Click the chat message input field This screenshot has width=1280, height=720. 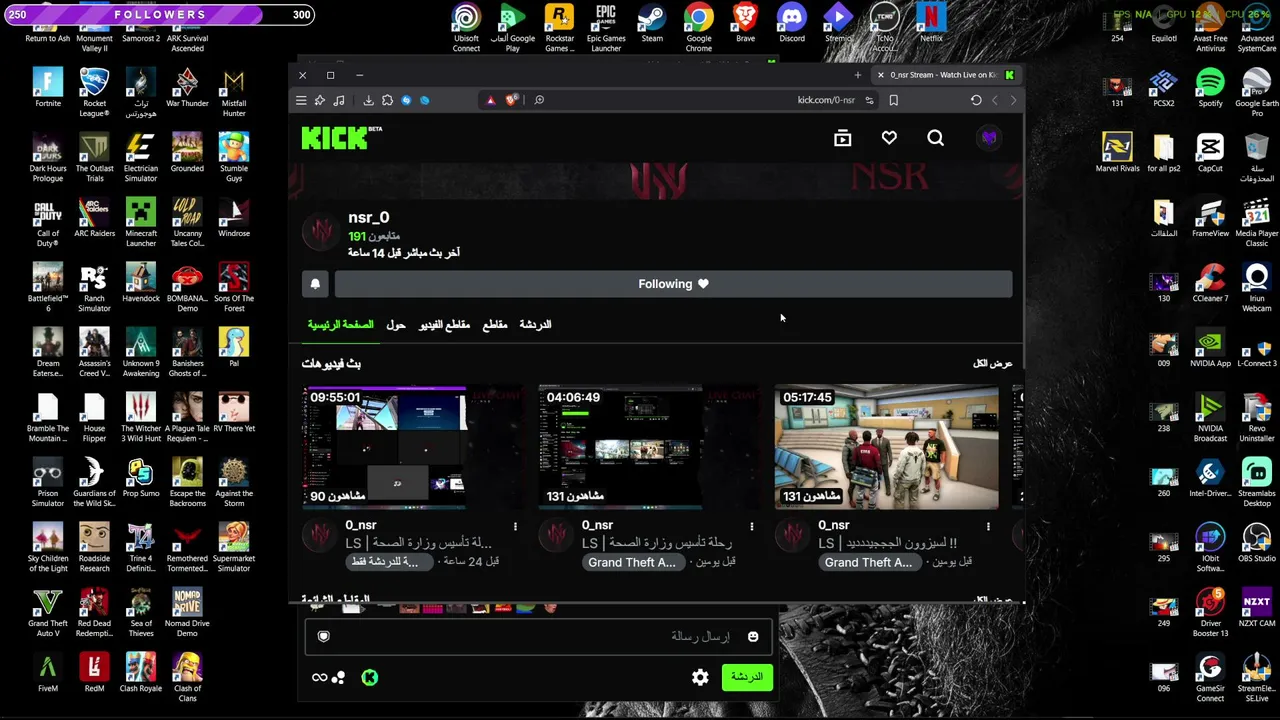tap(539, 637)
